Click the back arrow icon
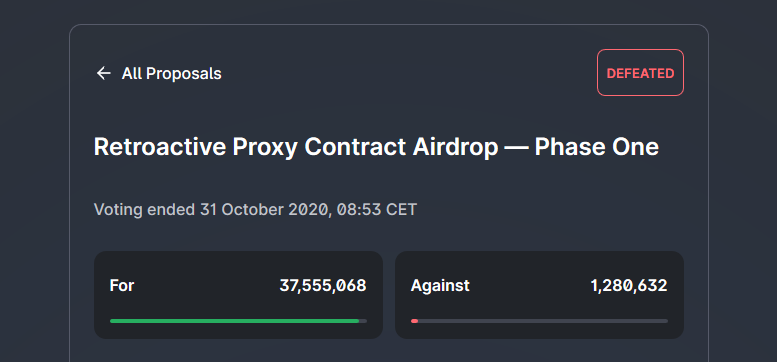777x362 pixels. click(103, 73)
